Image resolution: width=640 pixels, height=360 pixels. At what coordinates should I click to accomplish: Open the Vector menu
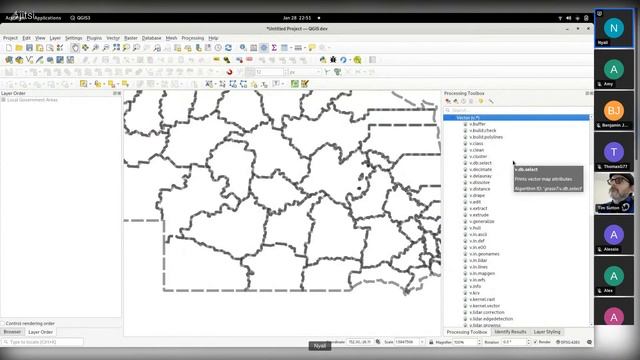(x=113, y=38)
